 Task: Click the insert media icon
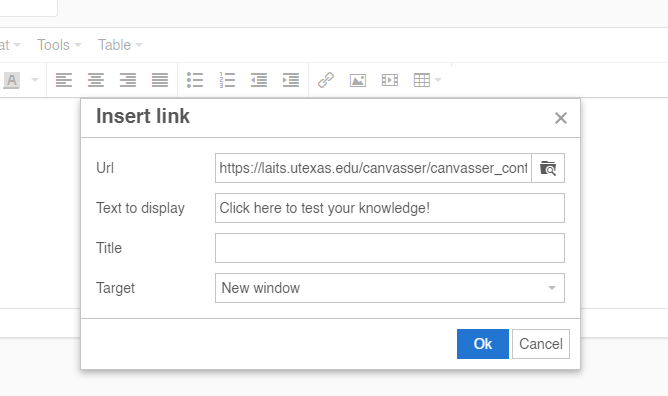point(390,80)
